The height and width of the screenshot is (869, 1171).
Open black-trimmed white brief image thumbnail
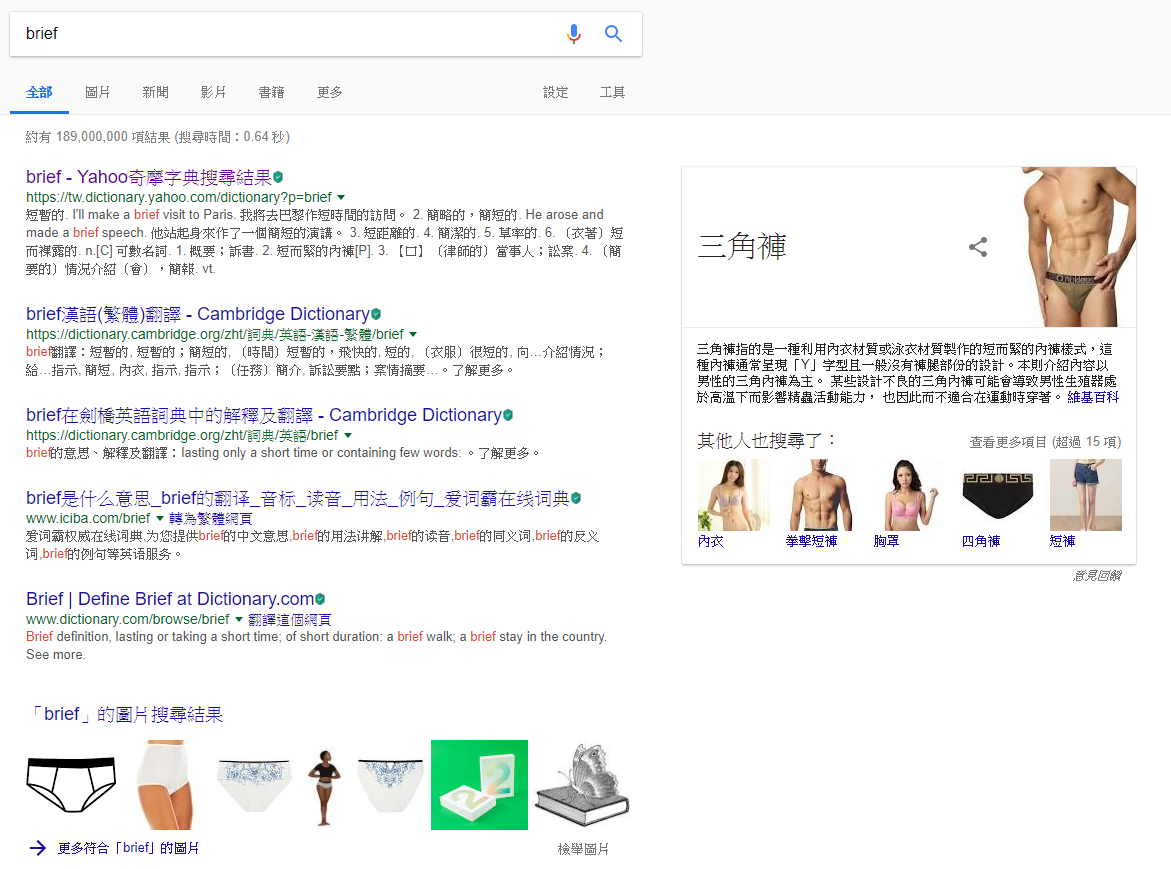coord(72,785)
